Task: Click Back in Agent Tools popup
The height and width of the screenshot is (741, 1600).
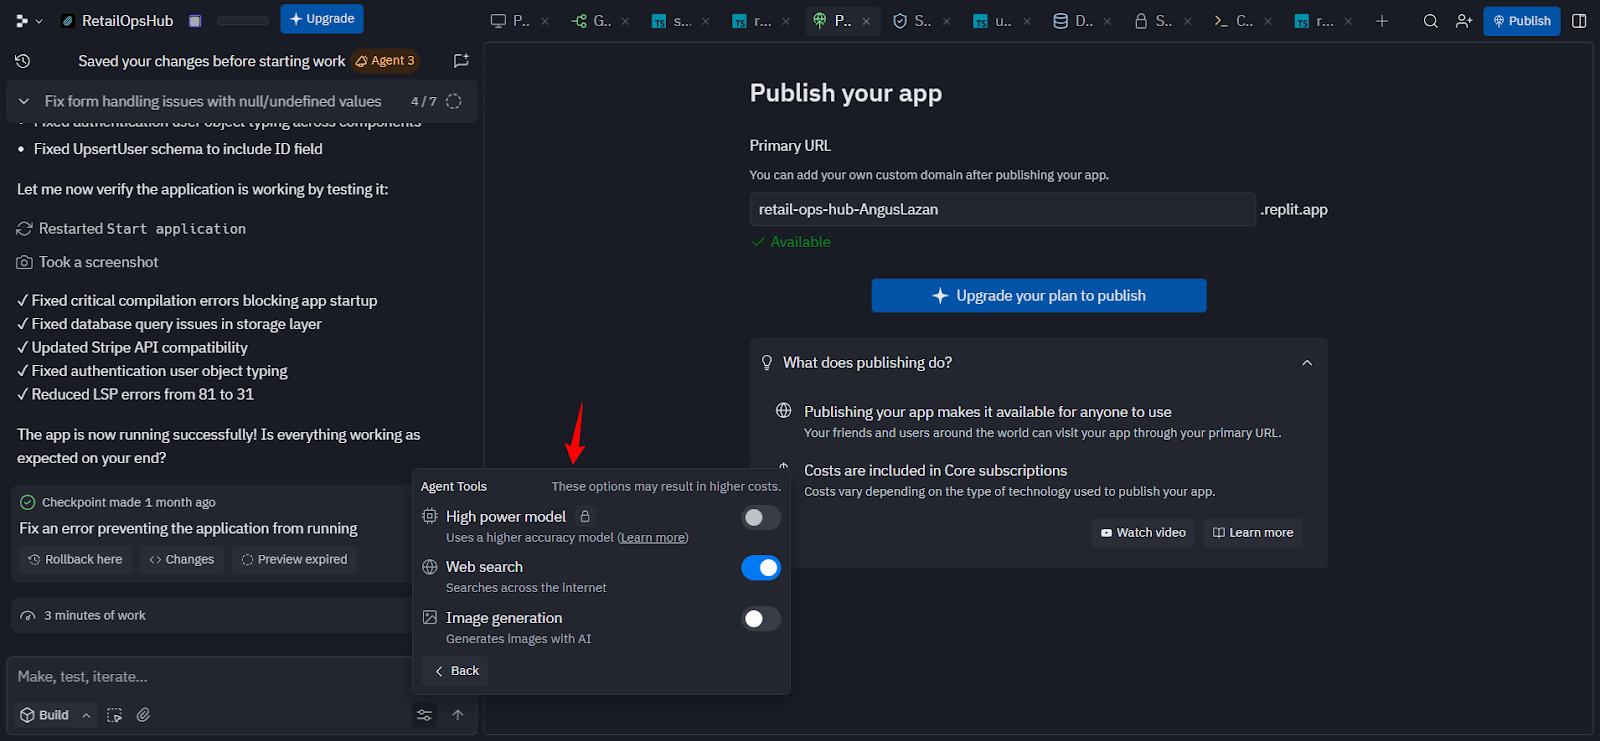Action: (x=457, y=671)
